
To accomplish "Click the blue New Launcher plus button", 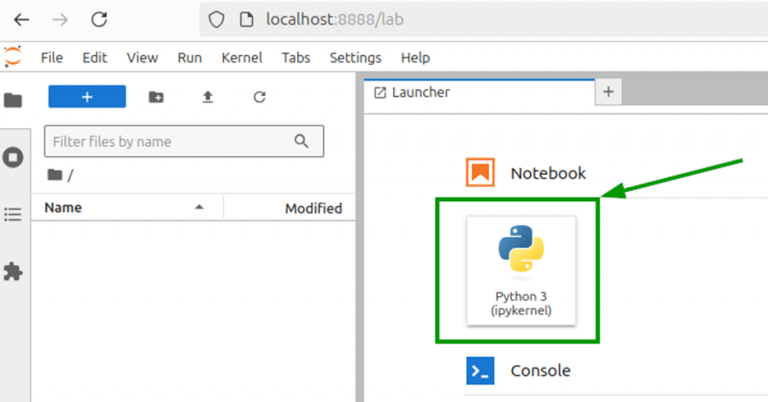I will point(87,97).
